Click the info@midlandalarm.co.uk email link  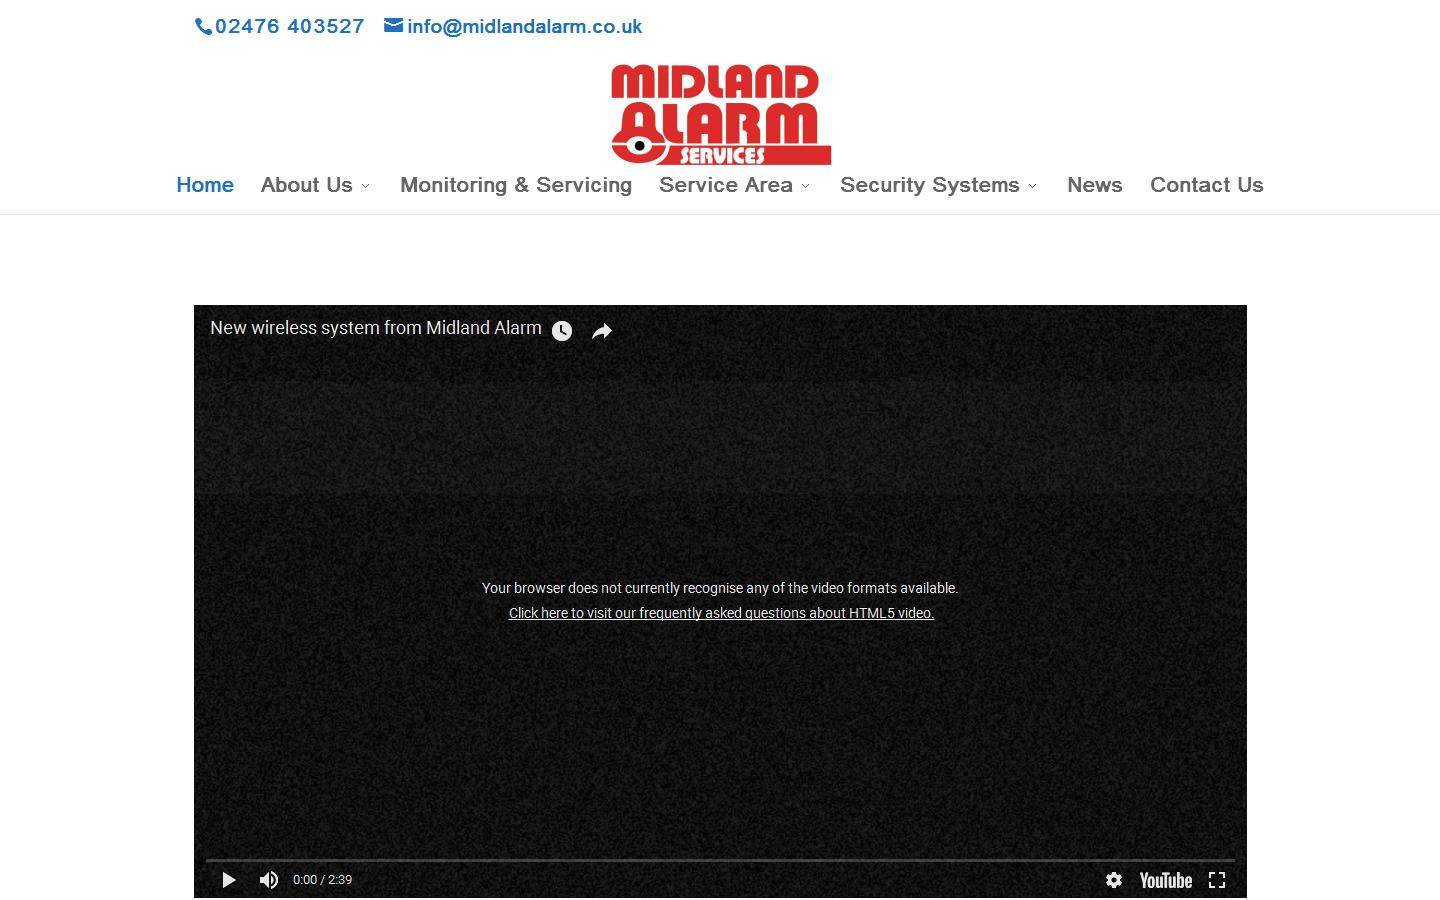[524, 26]
